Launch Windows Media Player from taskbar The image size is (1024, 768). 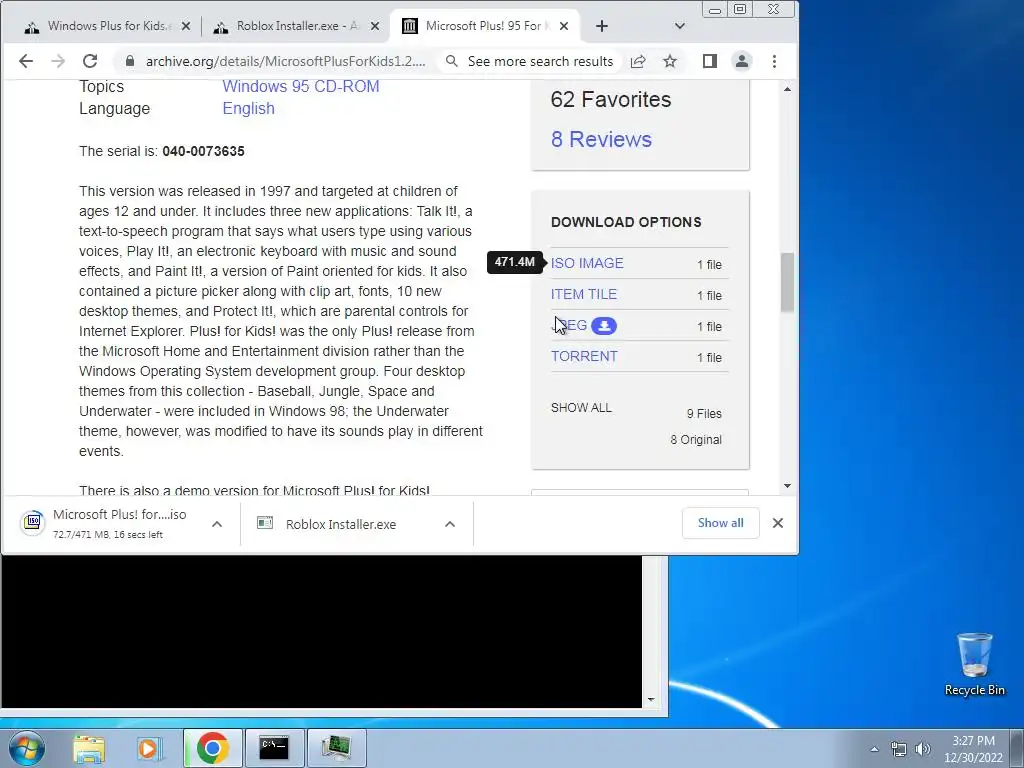[x=150, y=748]
